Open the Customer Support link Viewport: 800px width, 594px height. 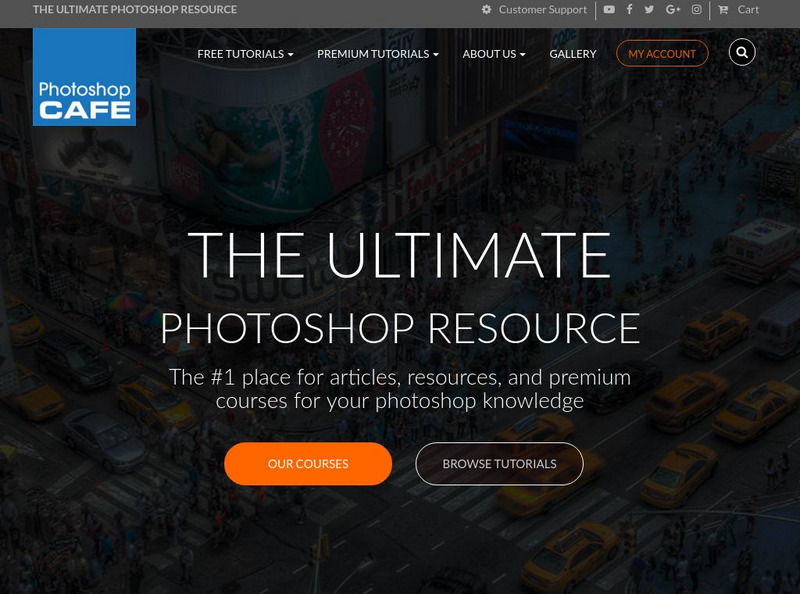543,10
